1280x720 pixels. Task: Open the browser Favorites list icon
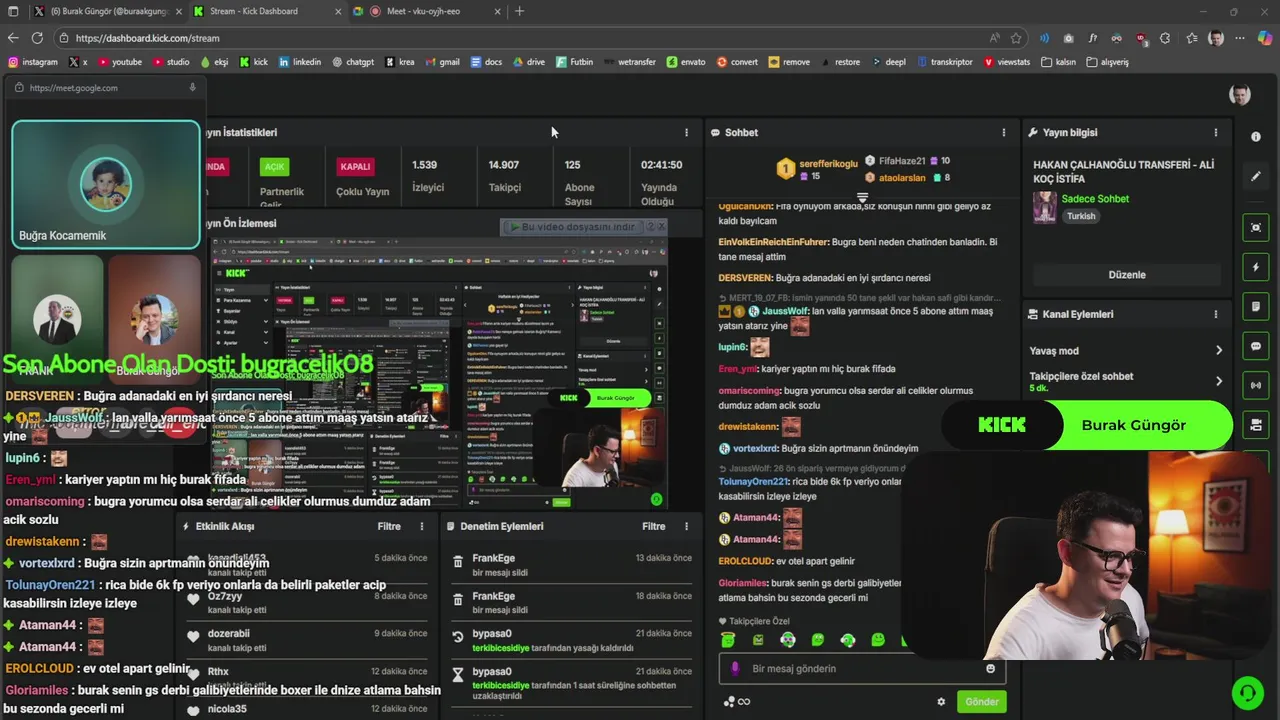(1192, 38)
